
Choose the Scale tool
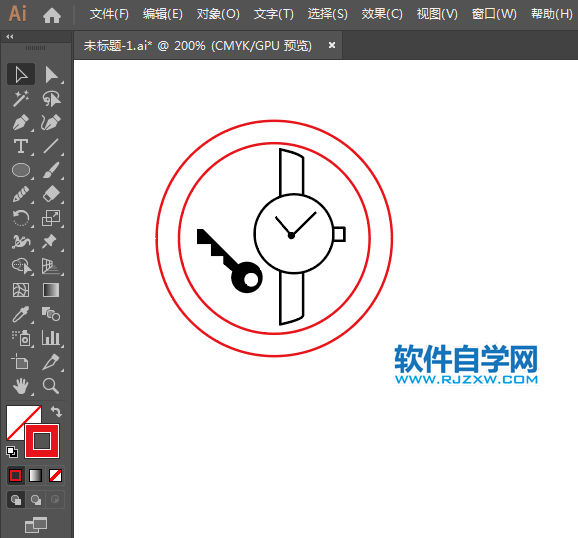tap(51, 218)
